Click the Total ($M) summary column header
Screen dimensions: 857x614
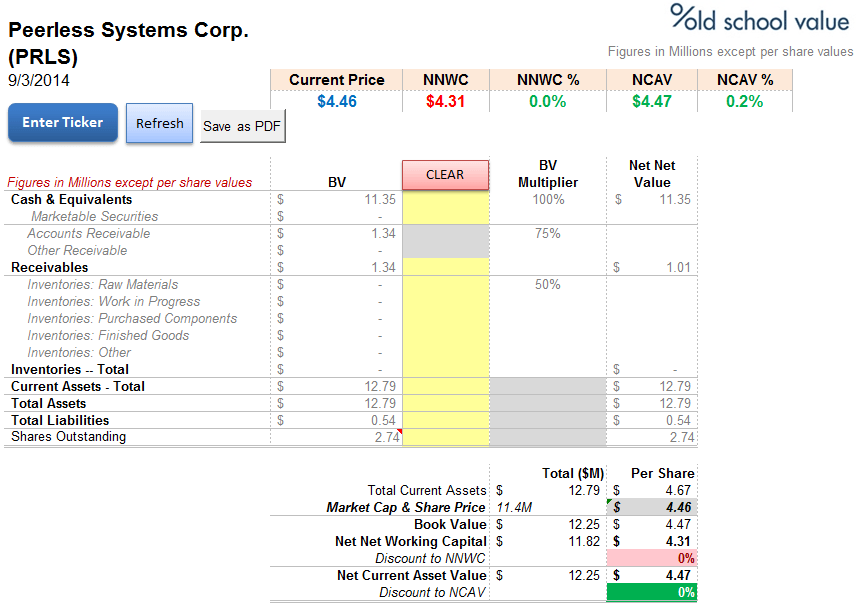[x=573, y=473]
